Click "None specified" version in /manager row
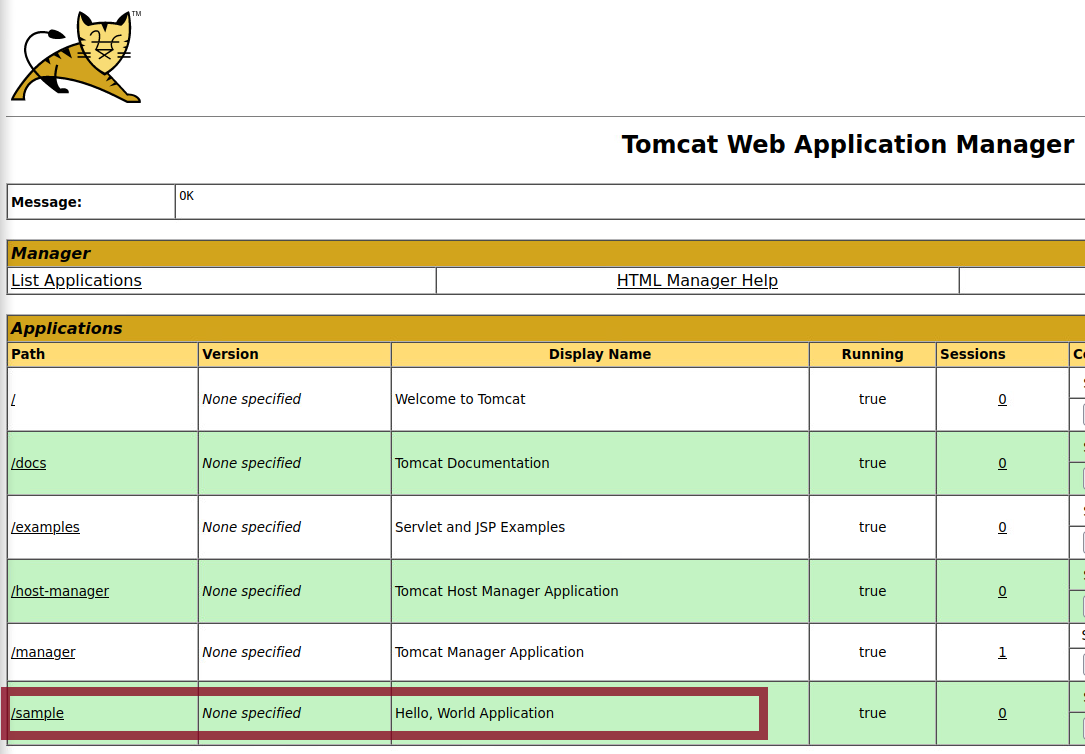 point(251,652)
